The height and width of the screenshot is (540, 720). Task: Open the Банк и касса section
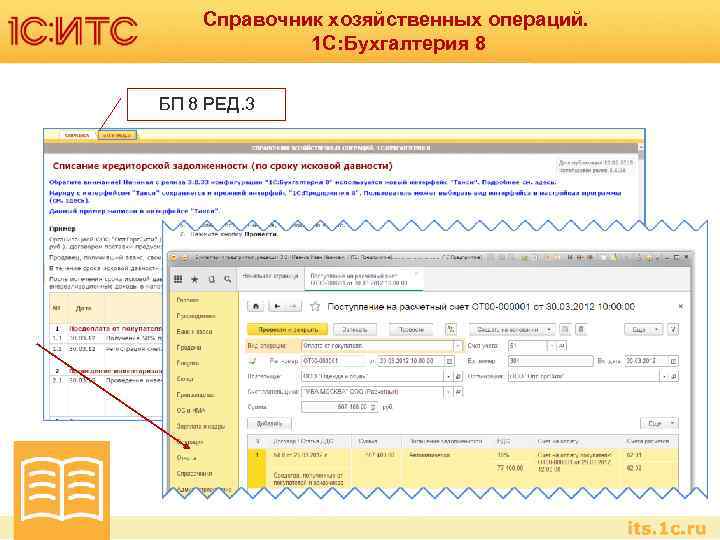(194, 332)
